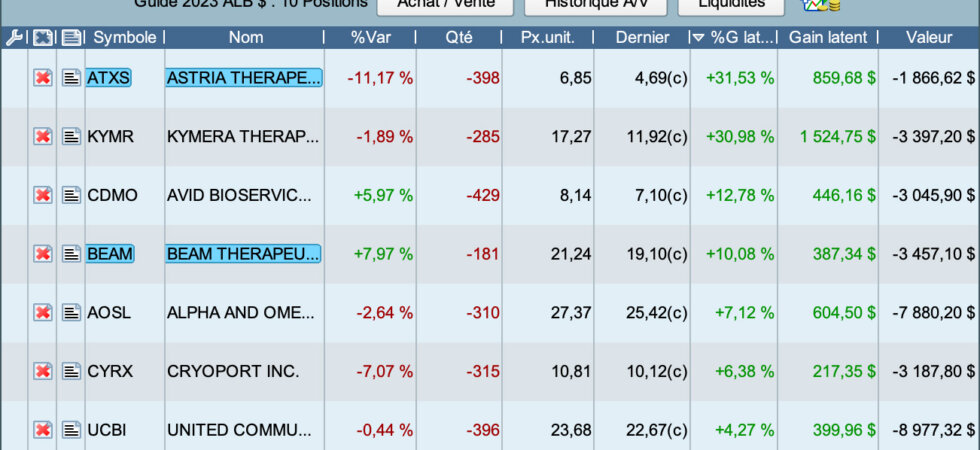
Task: Open the ATXS row note icon
Action: pos(71,78)
